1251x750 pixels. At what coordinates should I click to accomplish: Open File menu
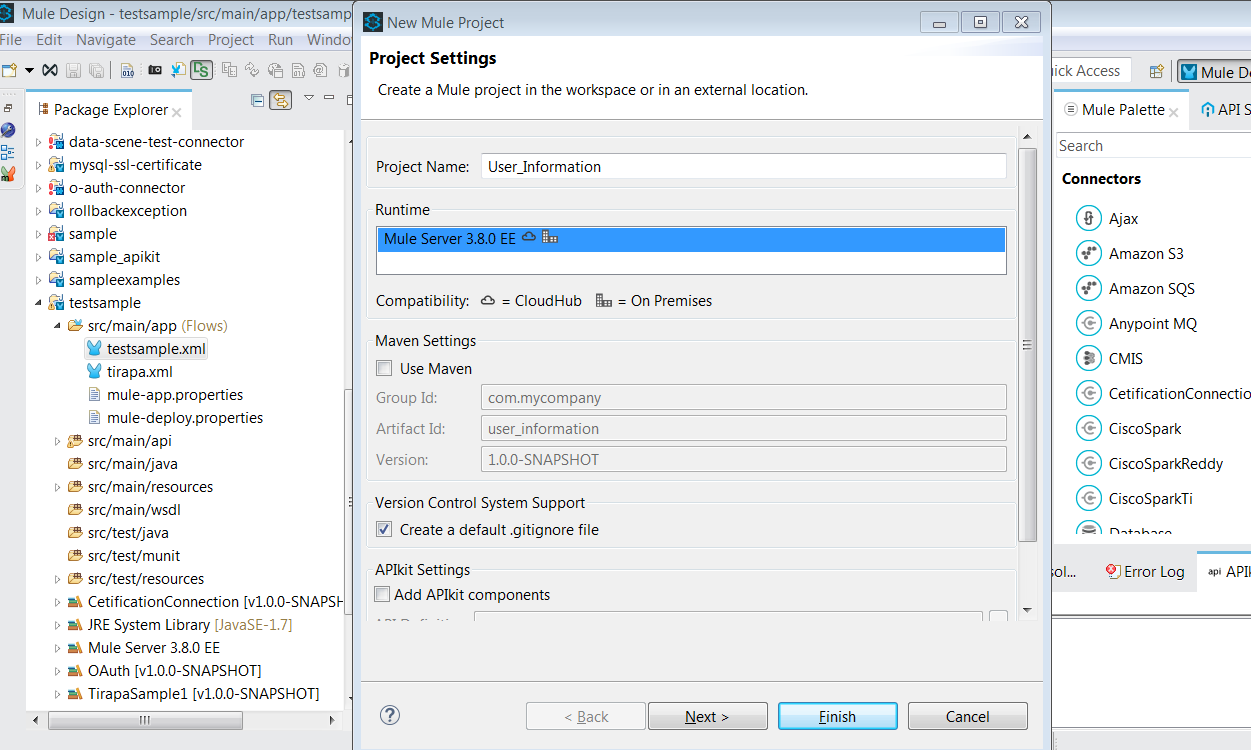[11, 40]
